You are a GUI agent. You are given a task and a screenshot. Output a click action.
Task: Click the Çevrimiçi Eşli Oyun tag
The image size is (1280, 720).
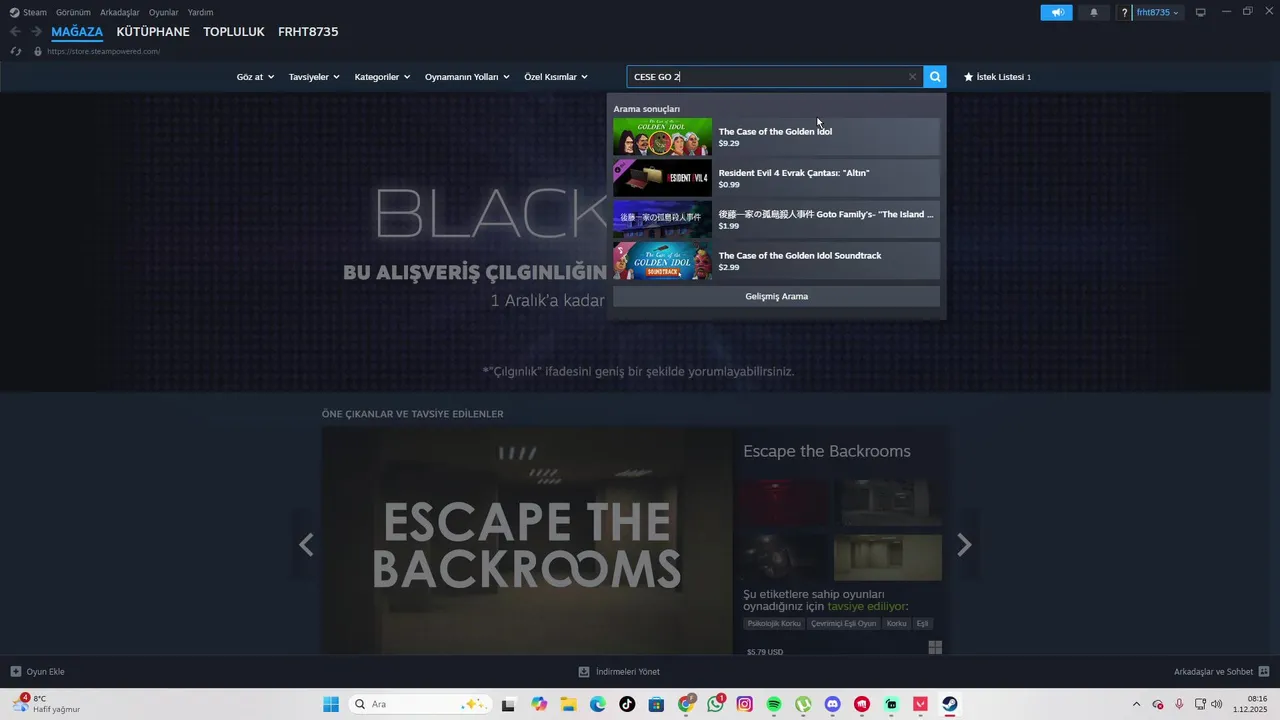click(843, 623)
